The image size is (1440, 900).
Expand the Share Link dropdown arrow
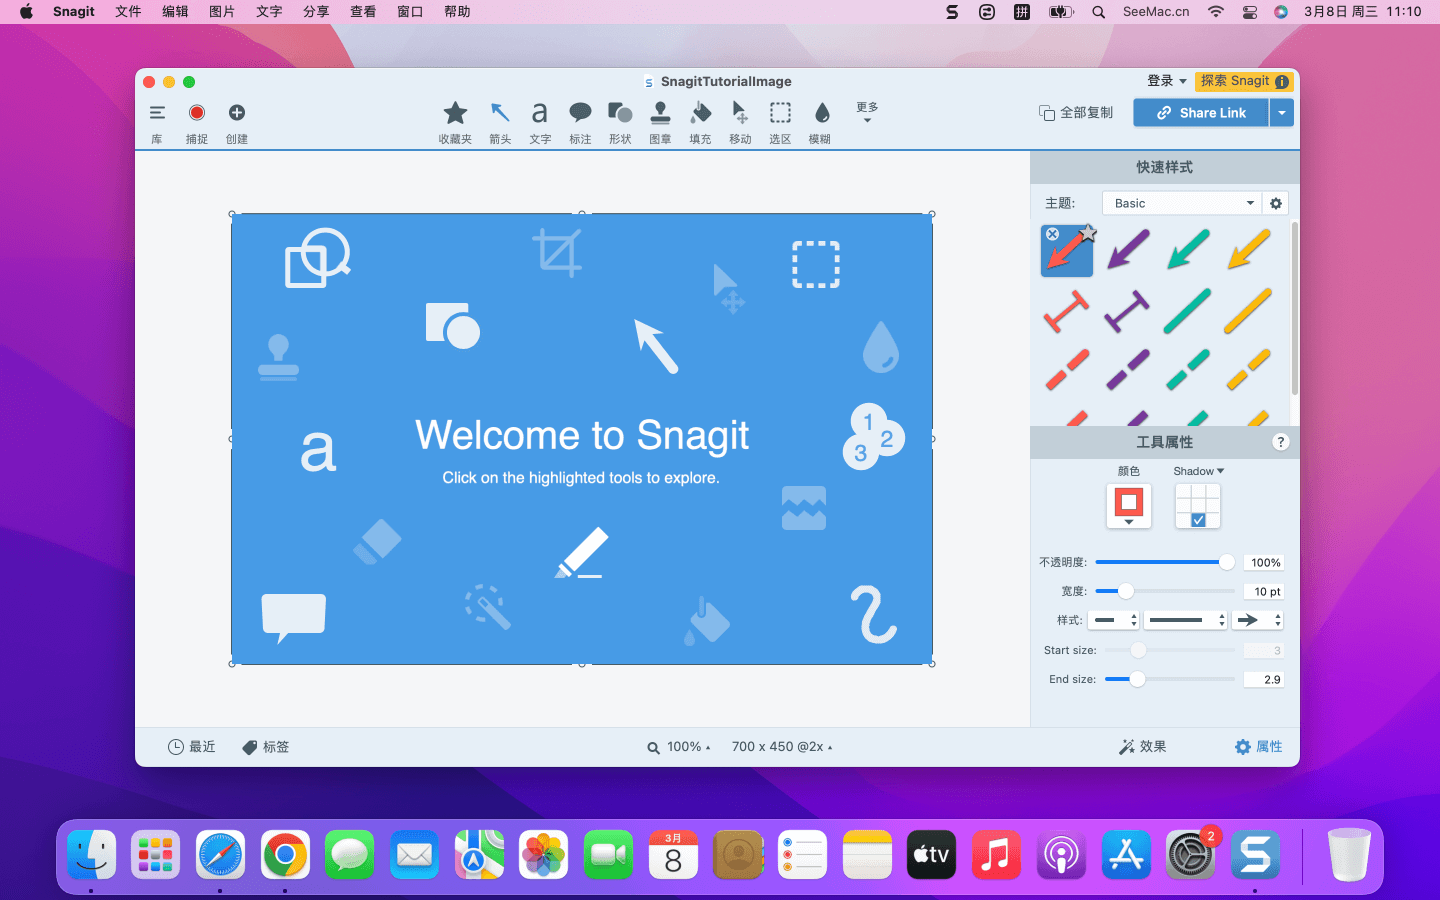click(1282, 113)
